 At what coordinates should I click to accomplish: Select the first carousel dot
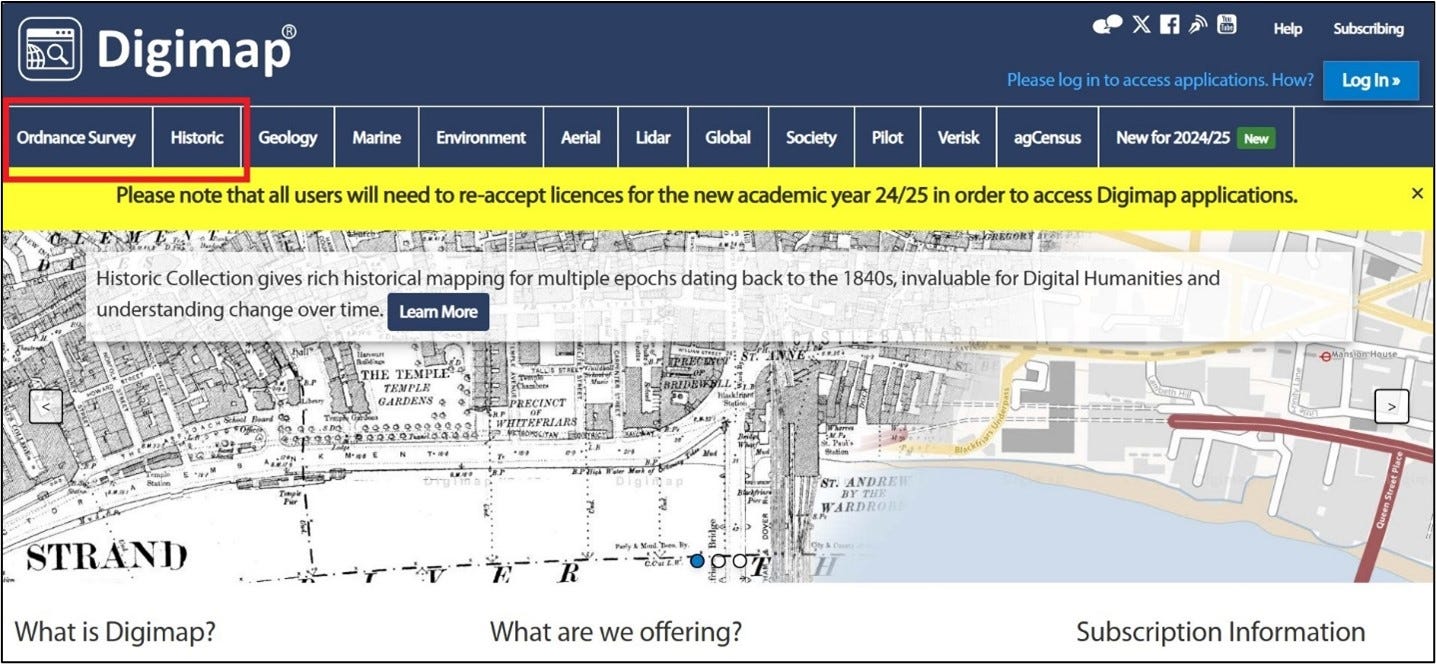click(697, 561)
